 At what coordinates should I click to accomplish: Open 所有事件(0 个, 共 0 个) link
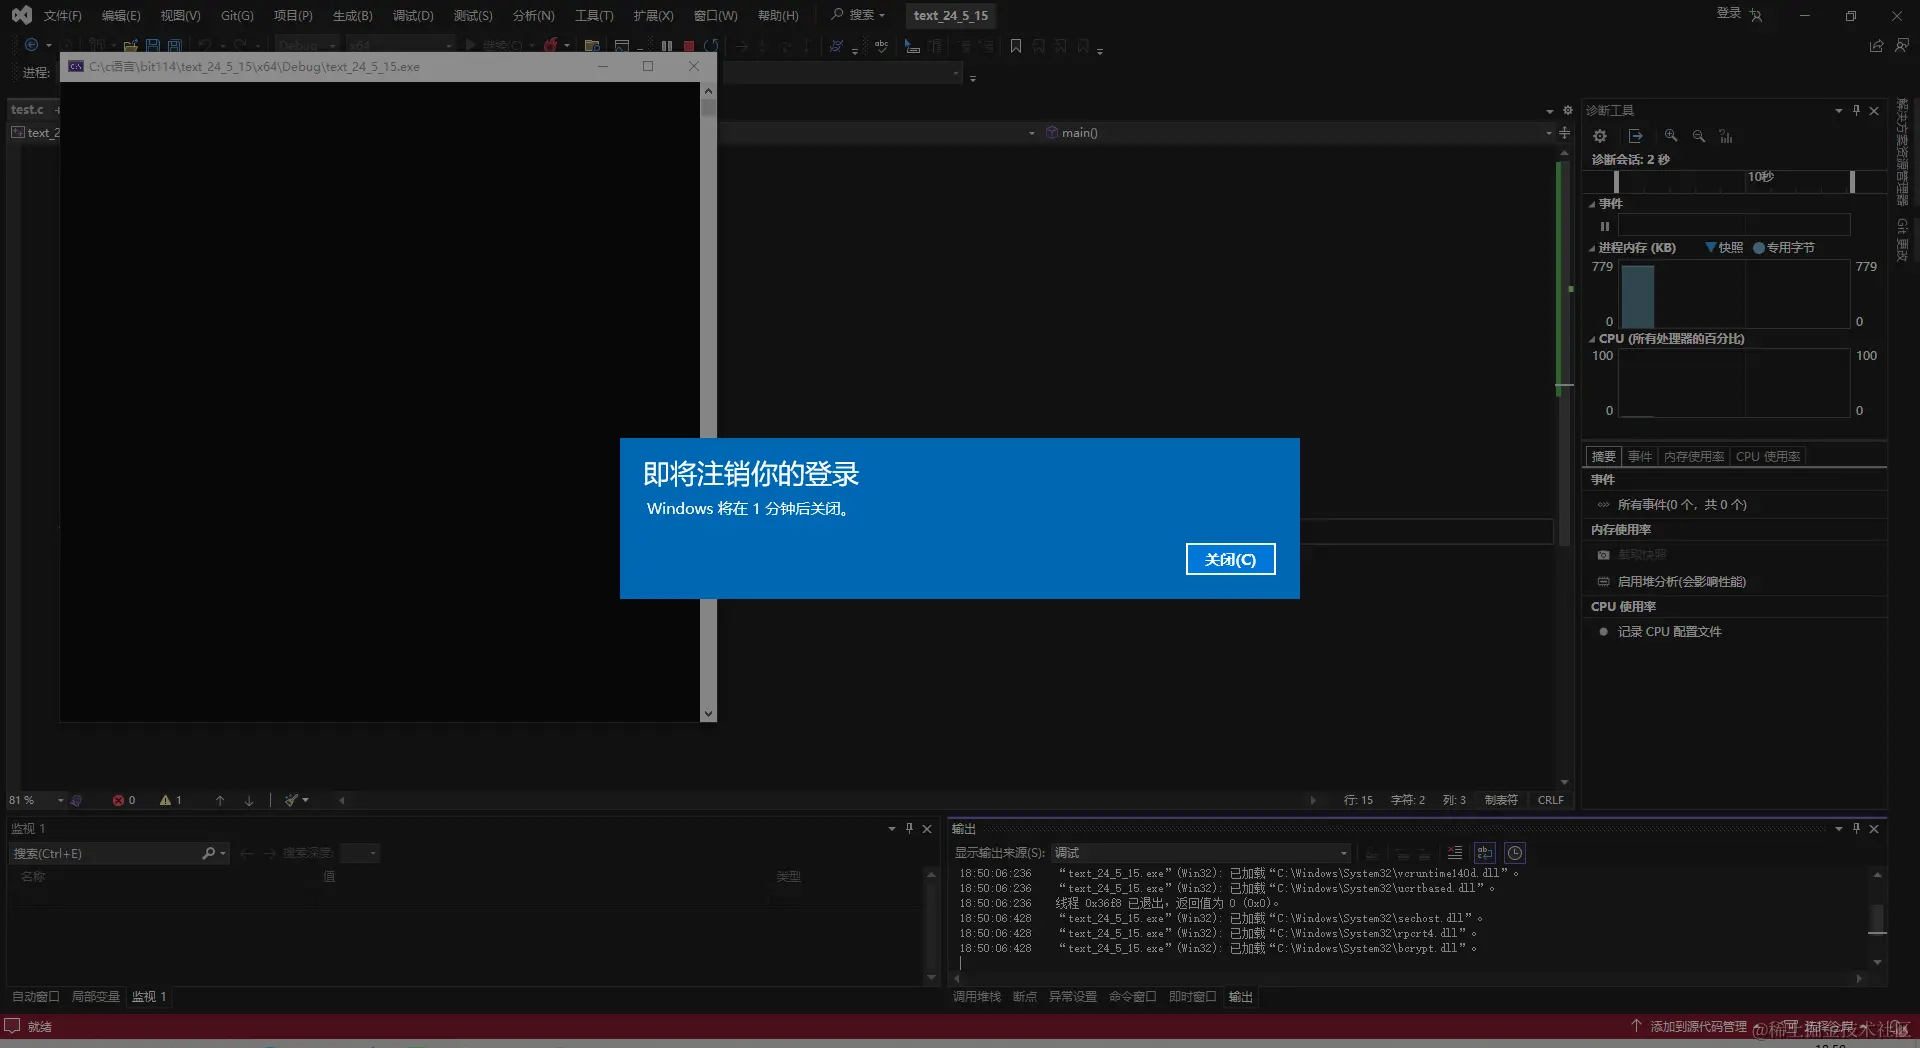point(1682,505)
